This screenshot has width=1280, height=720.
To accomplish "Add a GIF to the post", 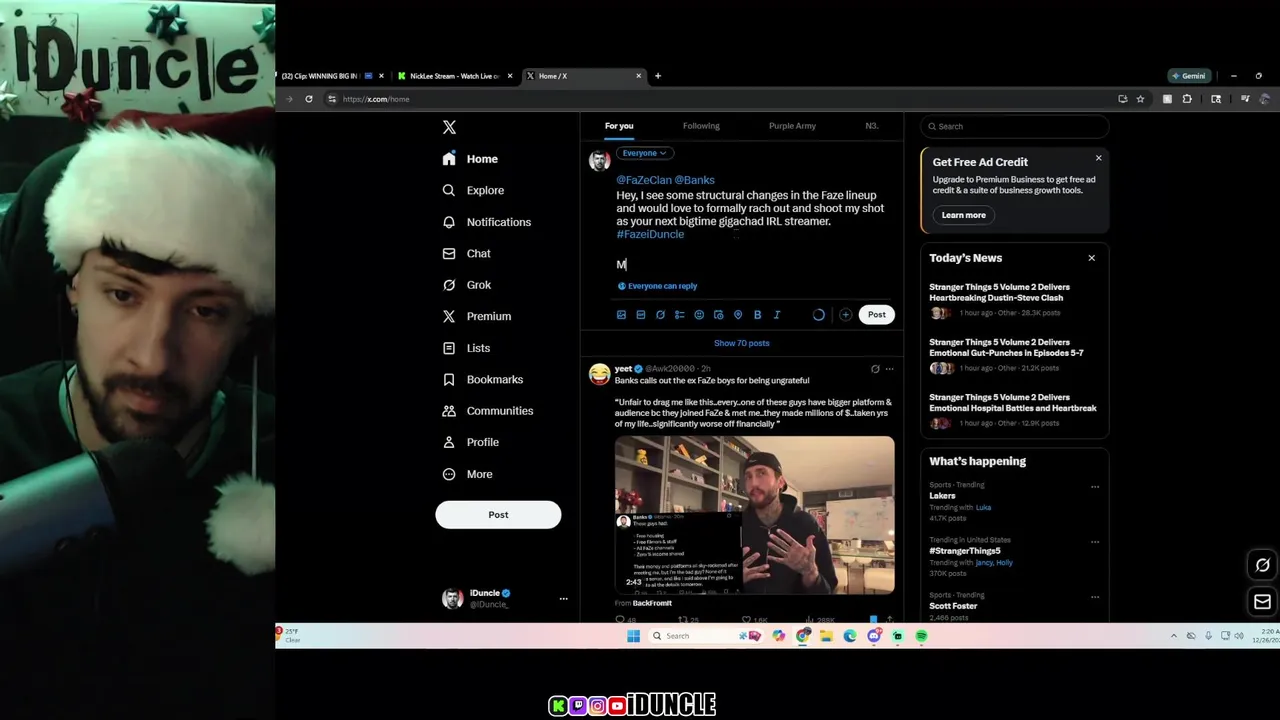I will click(x=641, y=315).
